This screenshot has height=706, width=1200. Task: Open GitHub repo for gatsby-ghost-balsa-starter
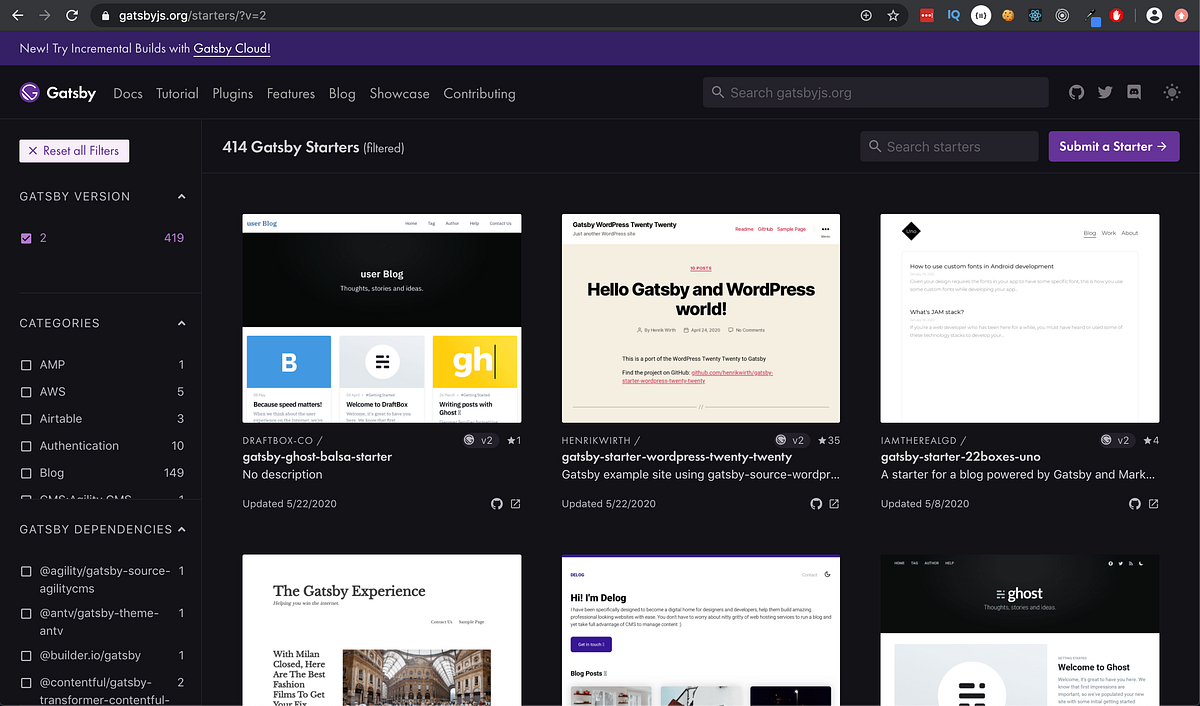point(496,504)
